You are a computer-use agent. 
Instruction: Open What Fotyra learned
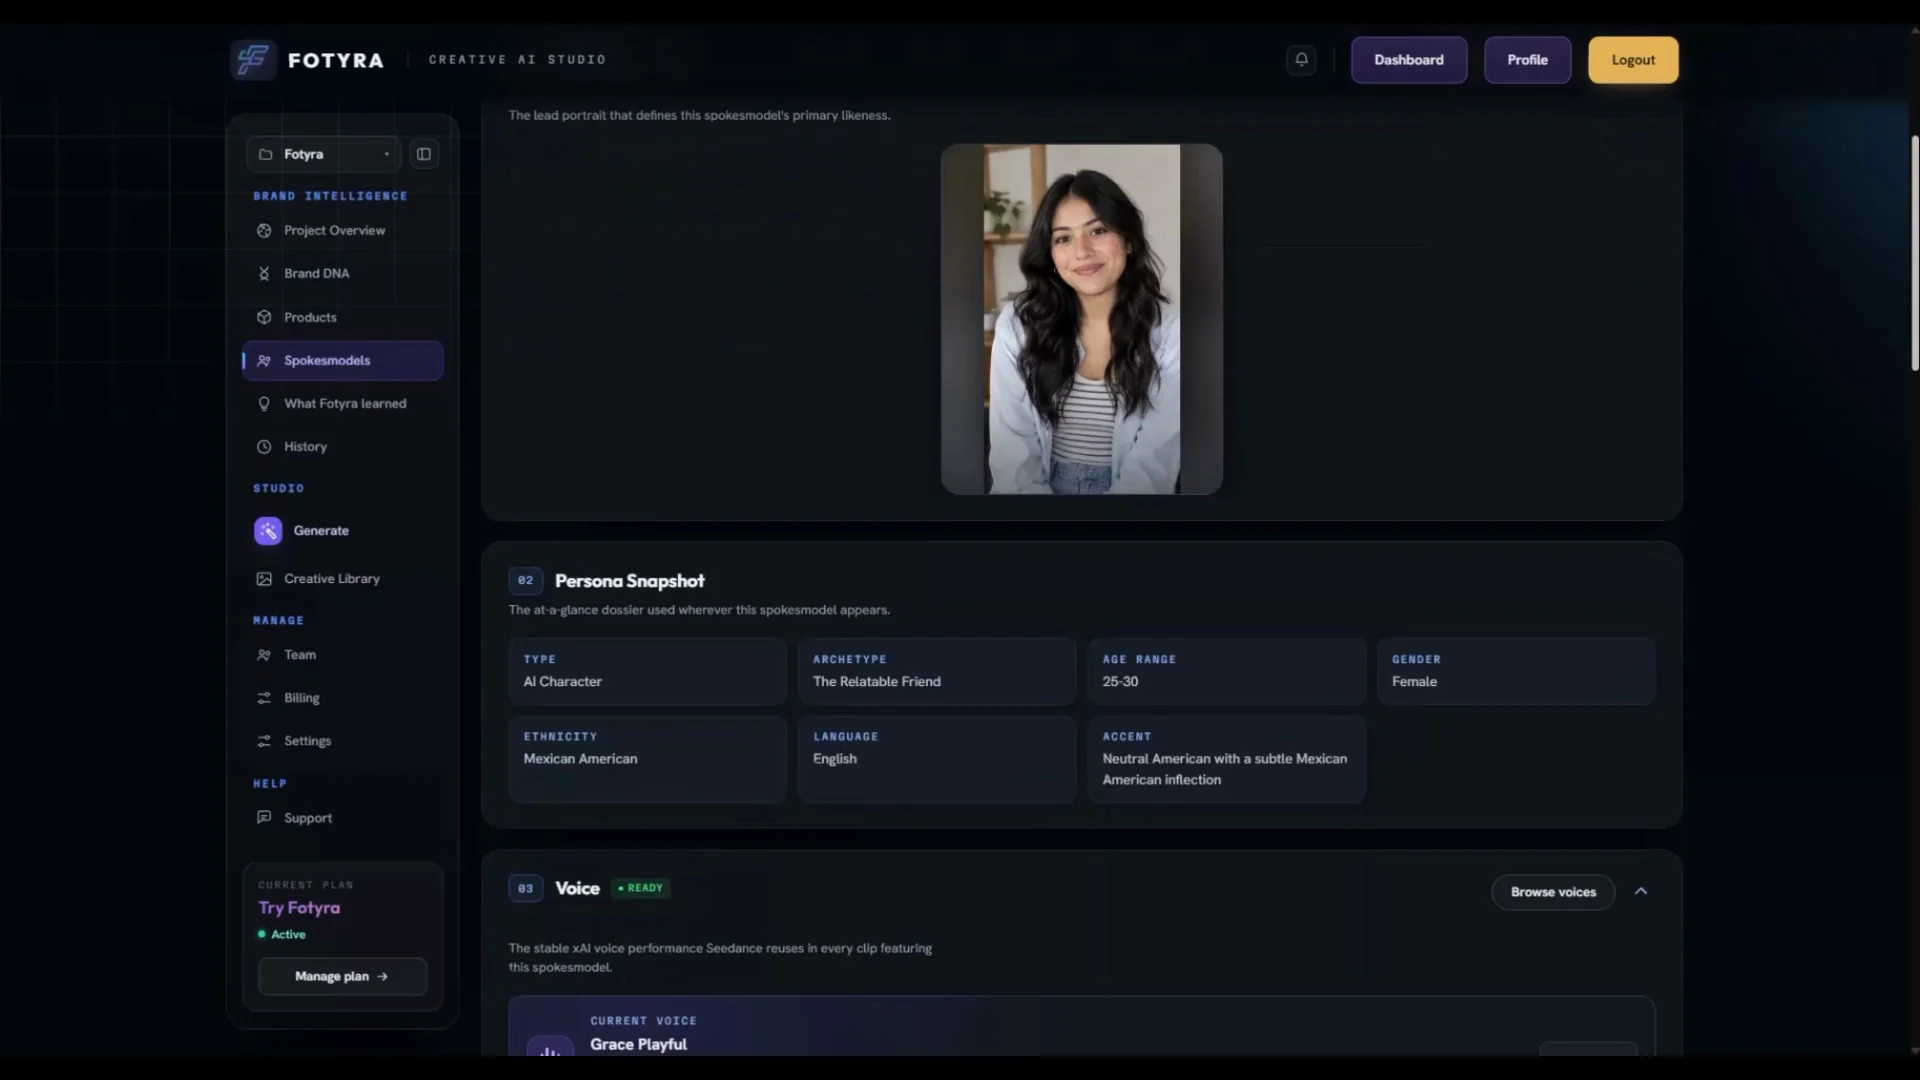pyautogui.click(x=343, y=404)
